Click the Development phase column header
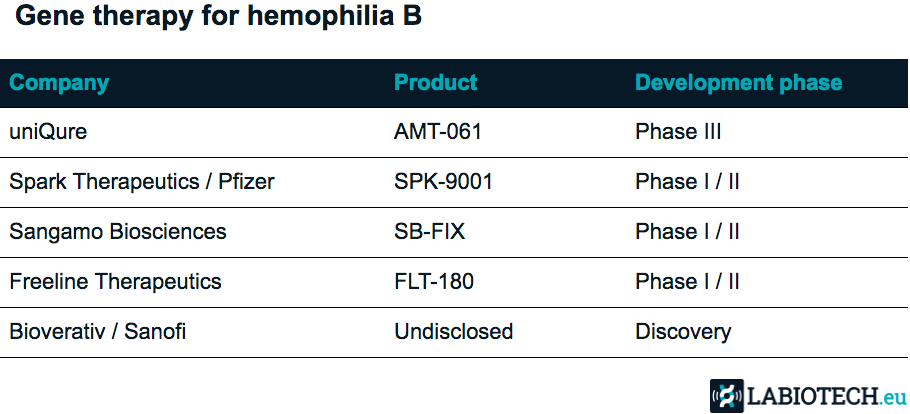 tap(739, 83)
